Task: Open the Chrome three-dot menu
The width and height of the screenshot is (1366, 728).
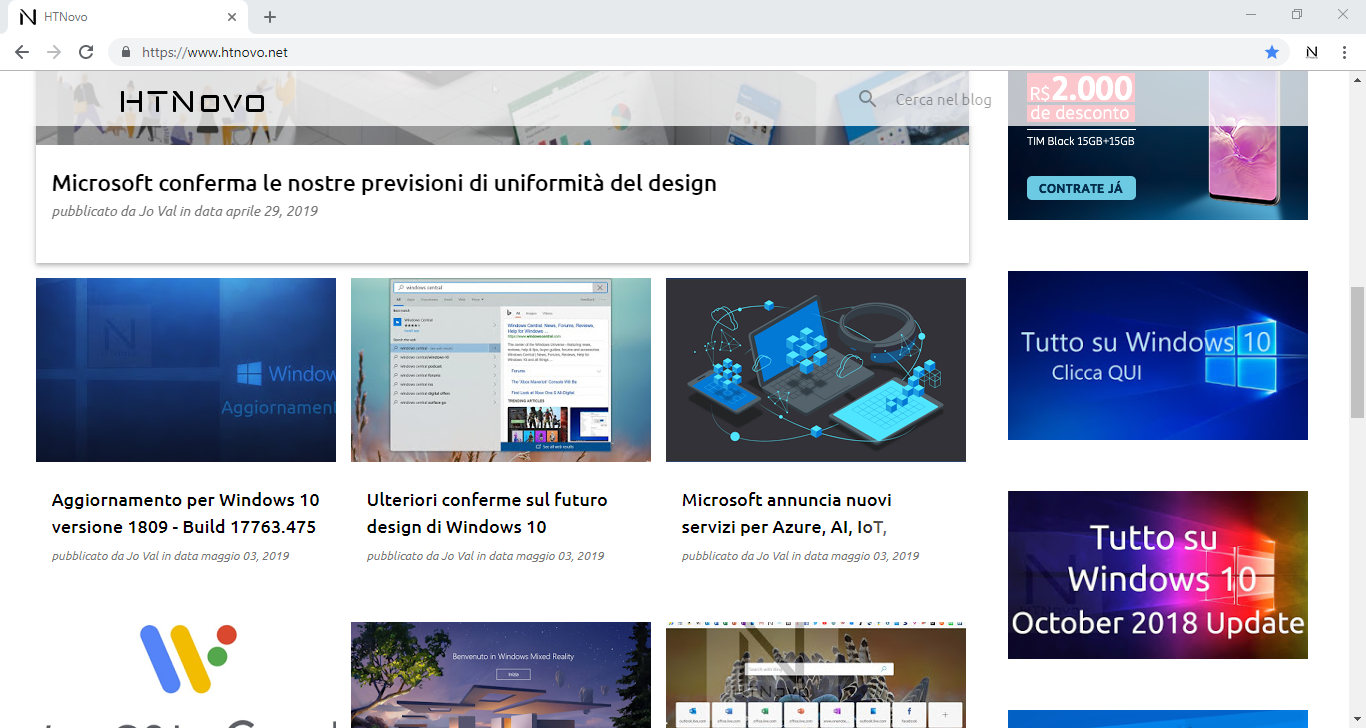Action: [1344, 51]
